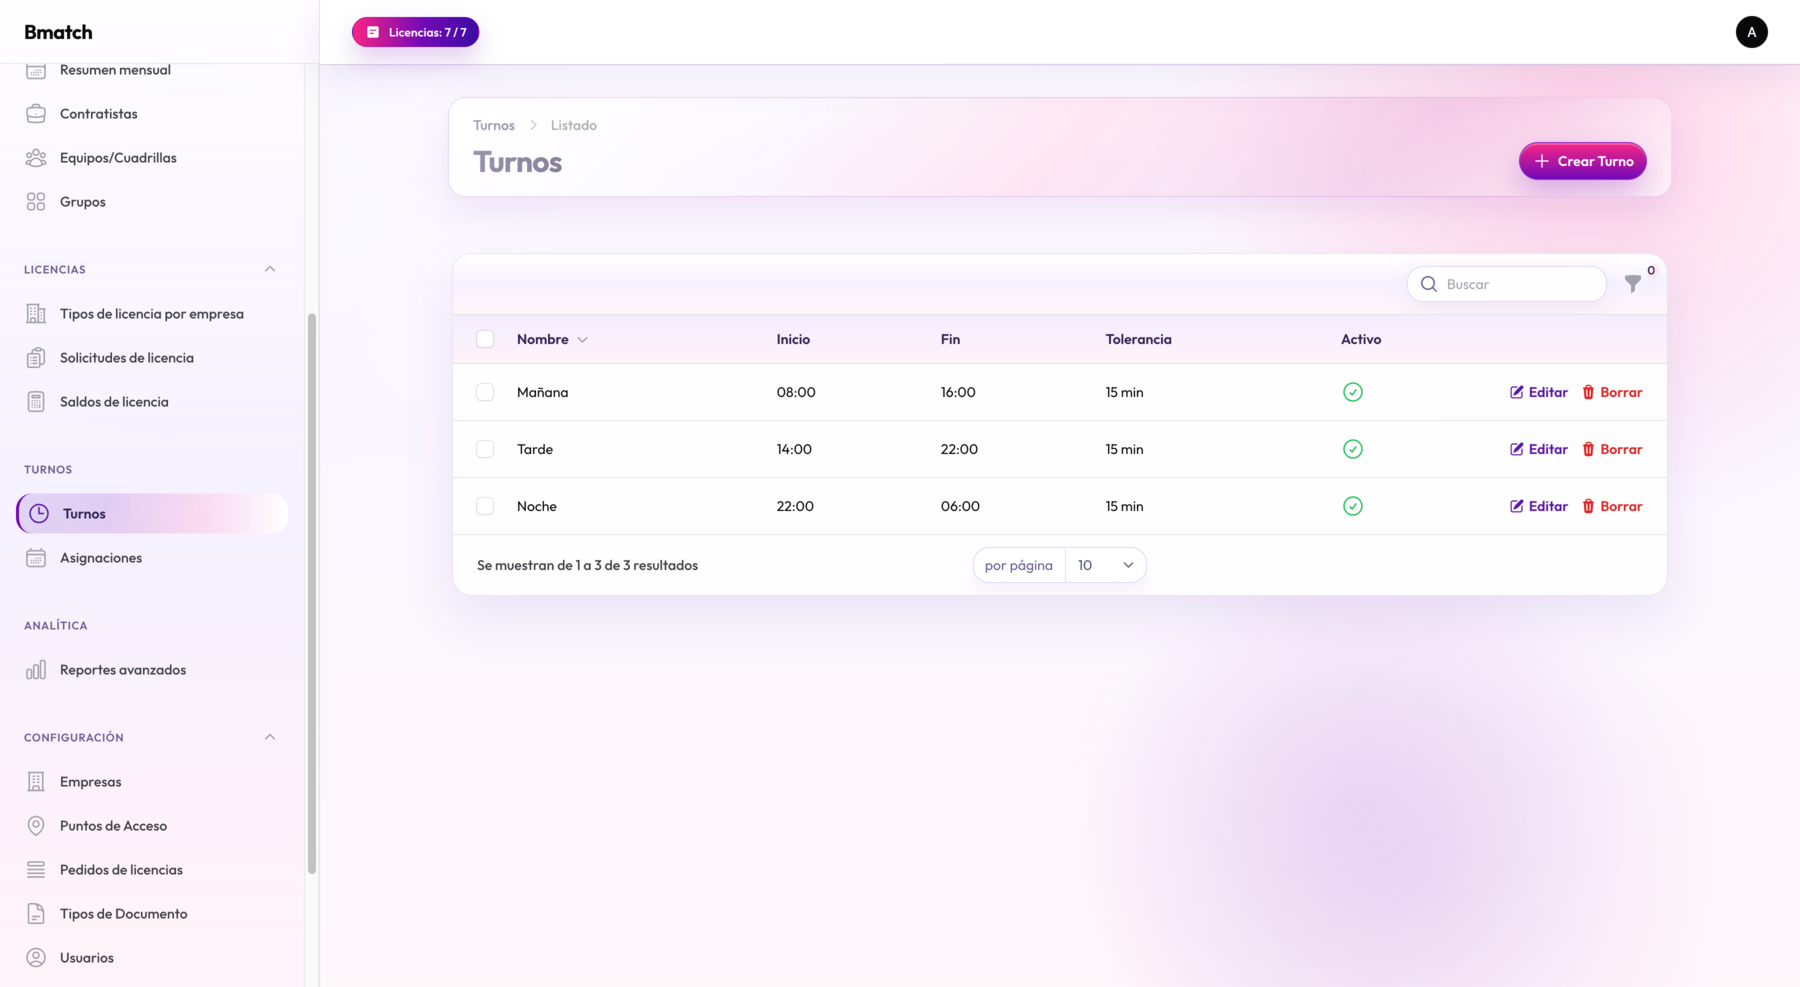This screenshot has height=987, width=1800.
Task: Click the Resumen mensual calendar icon
Action: click(36, 70)
